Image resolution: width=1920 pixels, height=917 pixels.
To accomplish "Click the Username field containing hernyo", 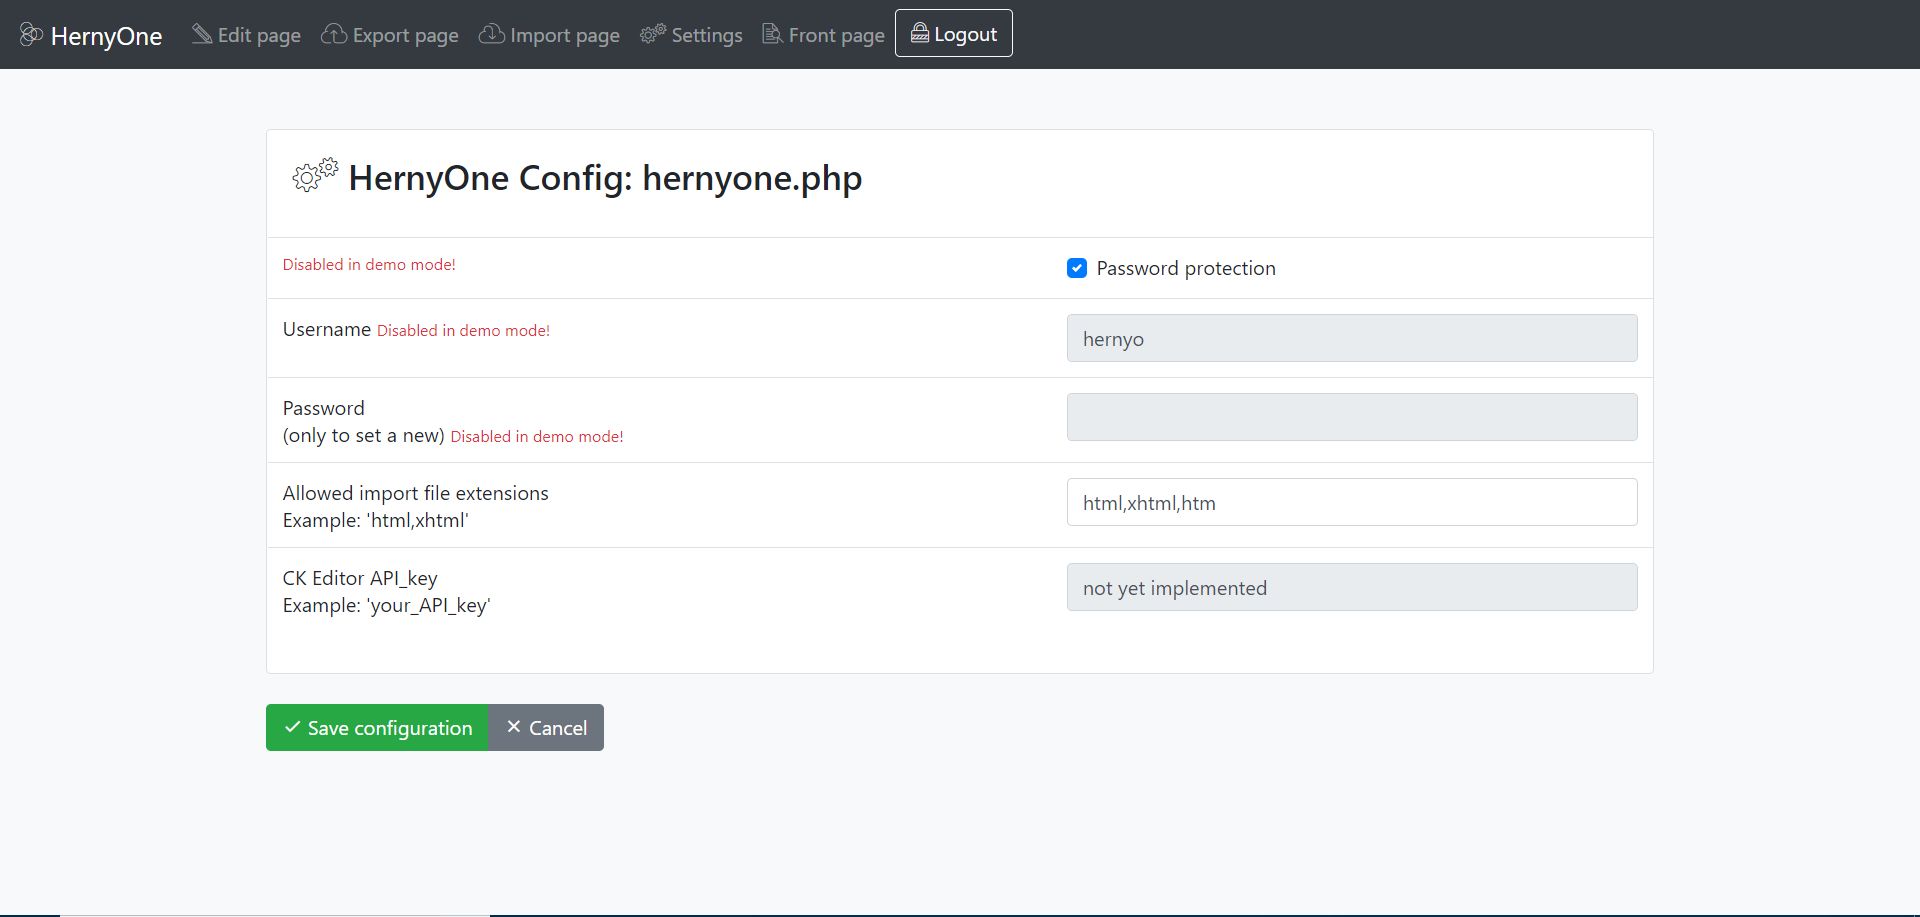I will (x=1352, y=338).
